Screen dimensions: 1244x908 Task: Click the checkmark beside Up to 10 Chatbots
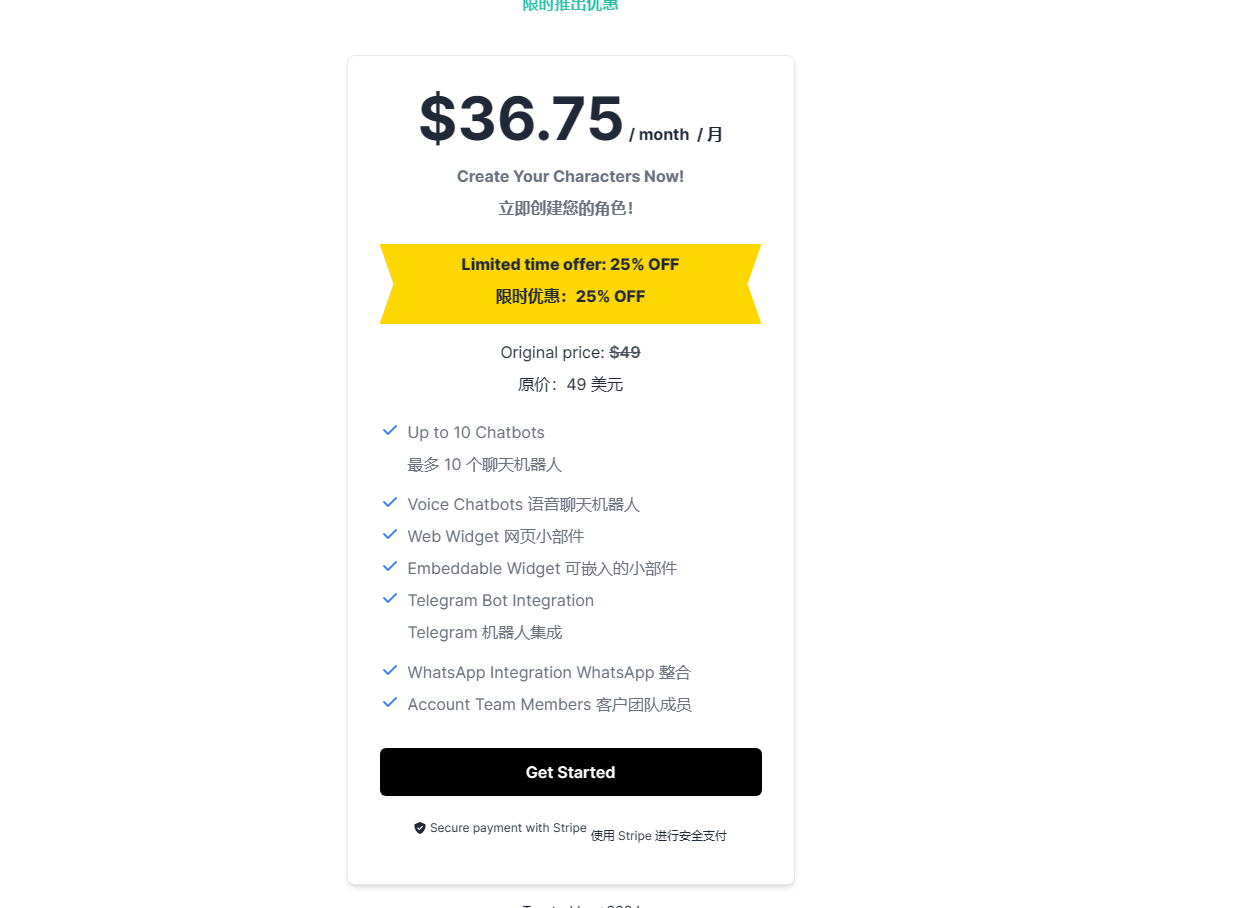(390, 431)
